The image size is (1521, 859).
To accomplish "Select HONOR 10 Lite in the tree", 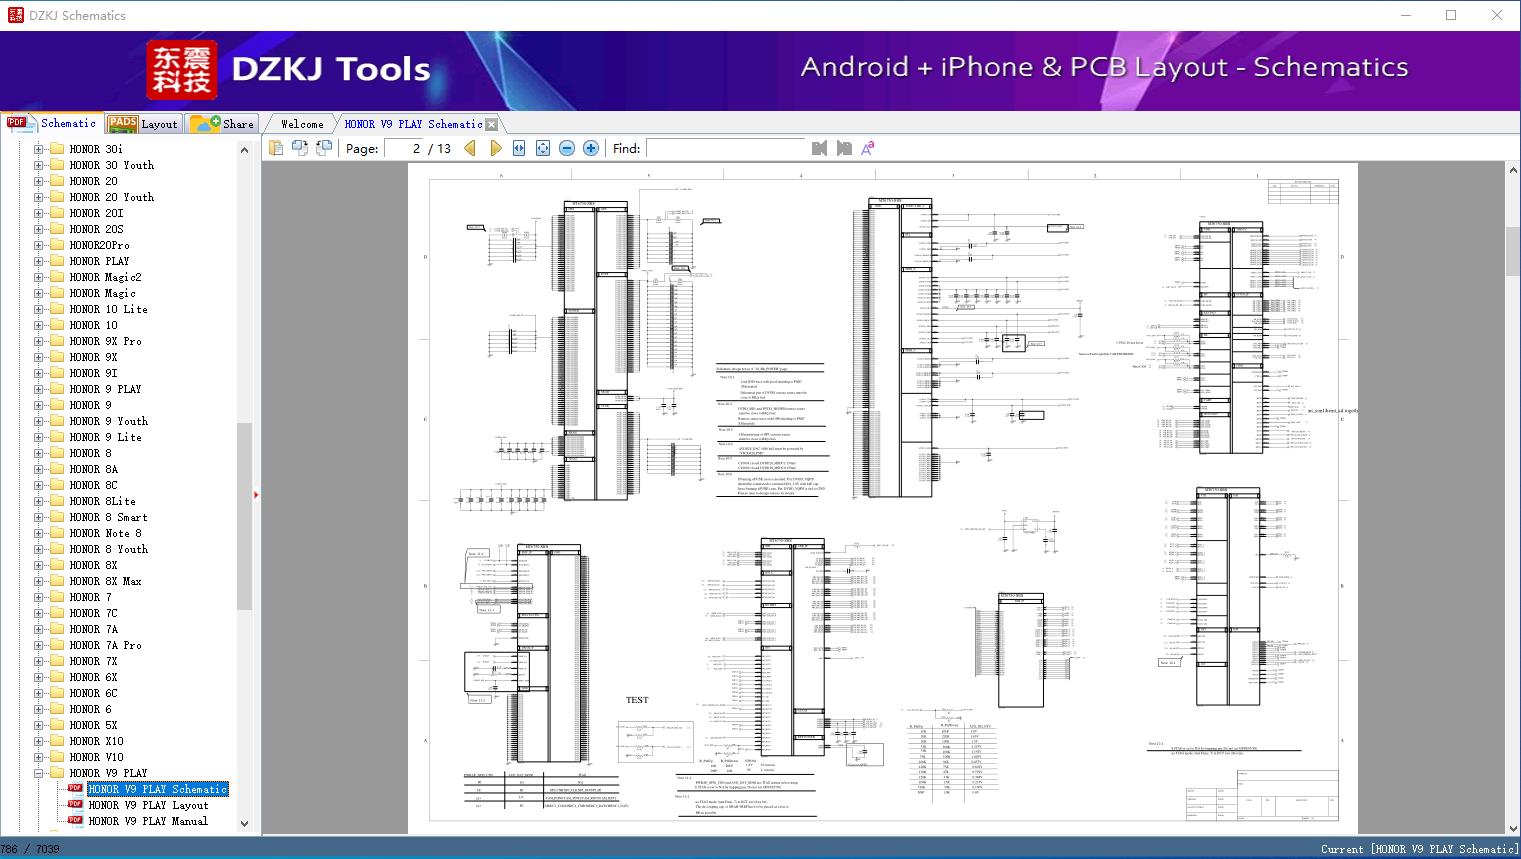I will pyautogui.click(x=108, y=309).
